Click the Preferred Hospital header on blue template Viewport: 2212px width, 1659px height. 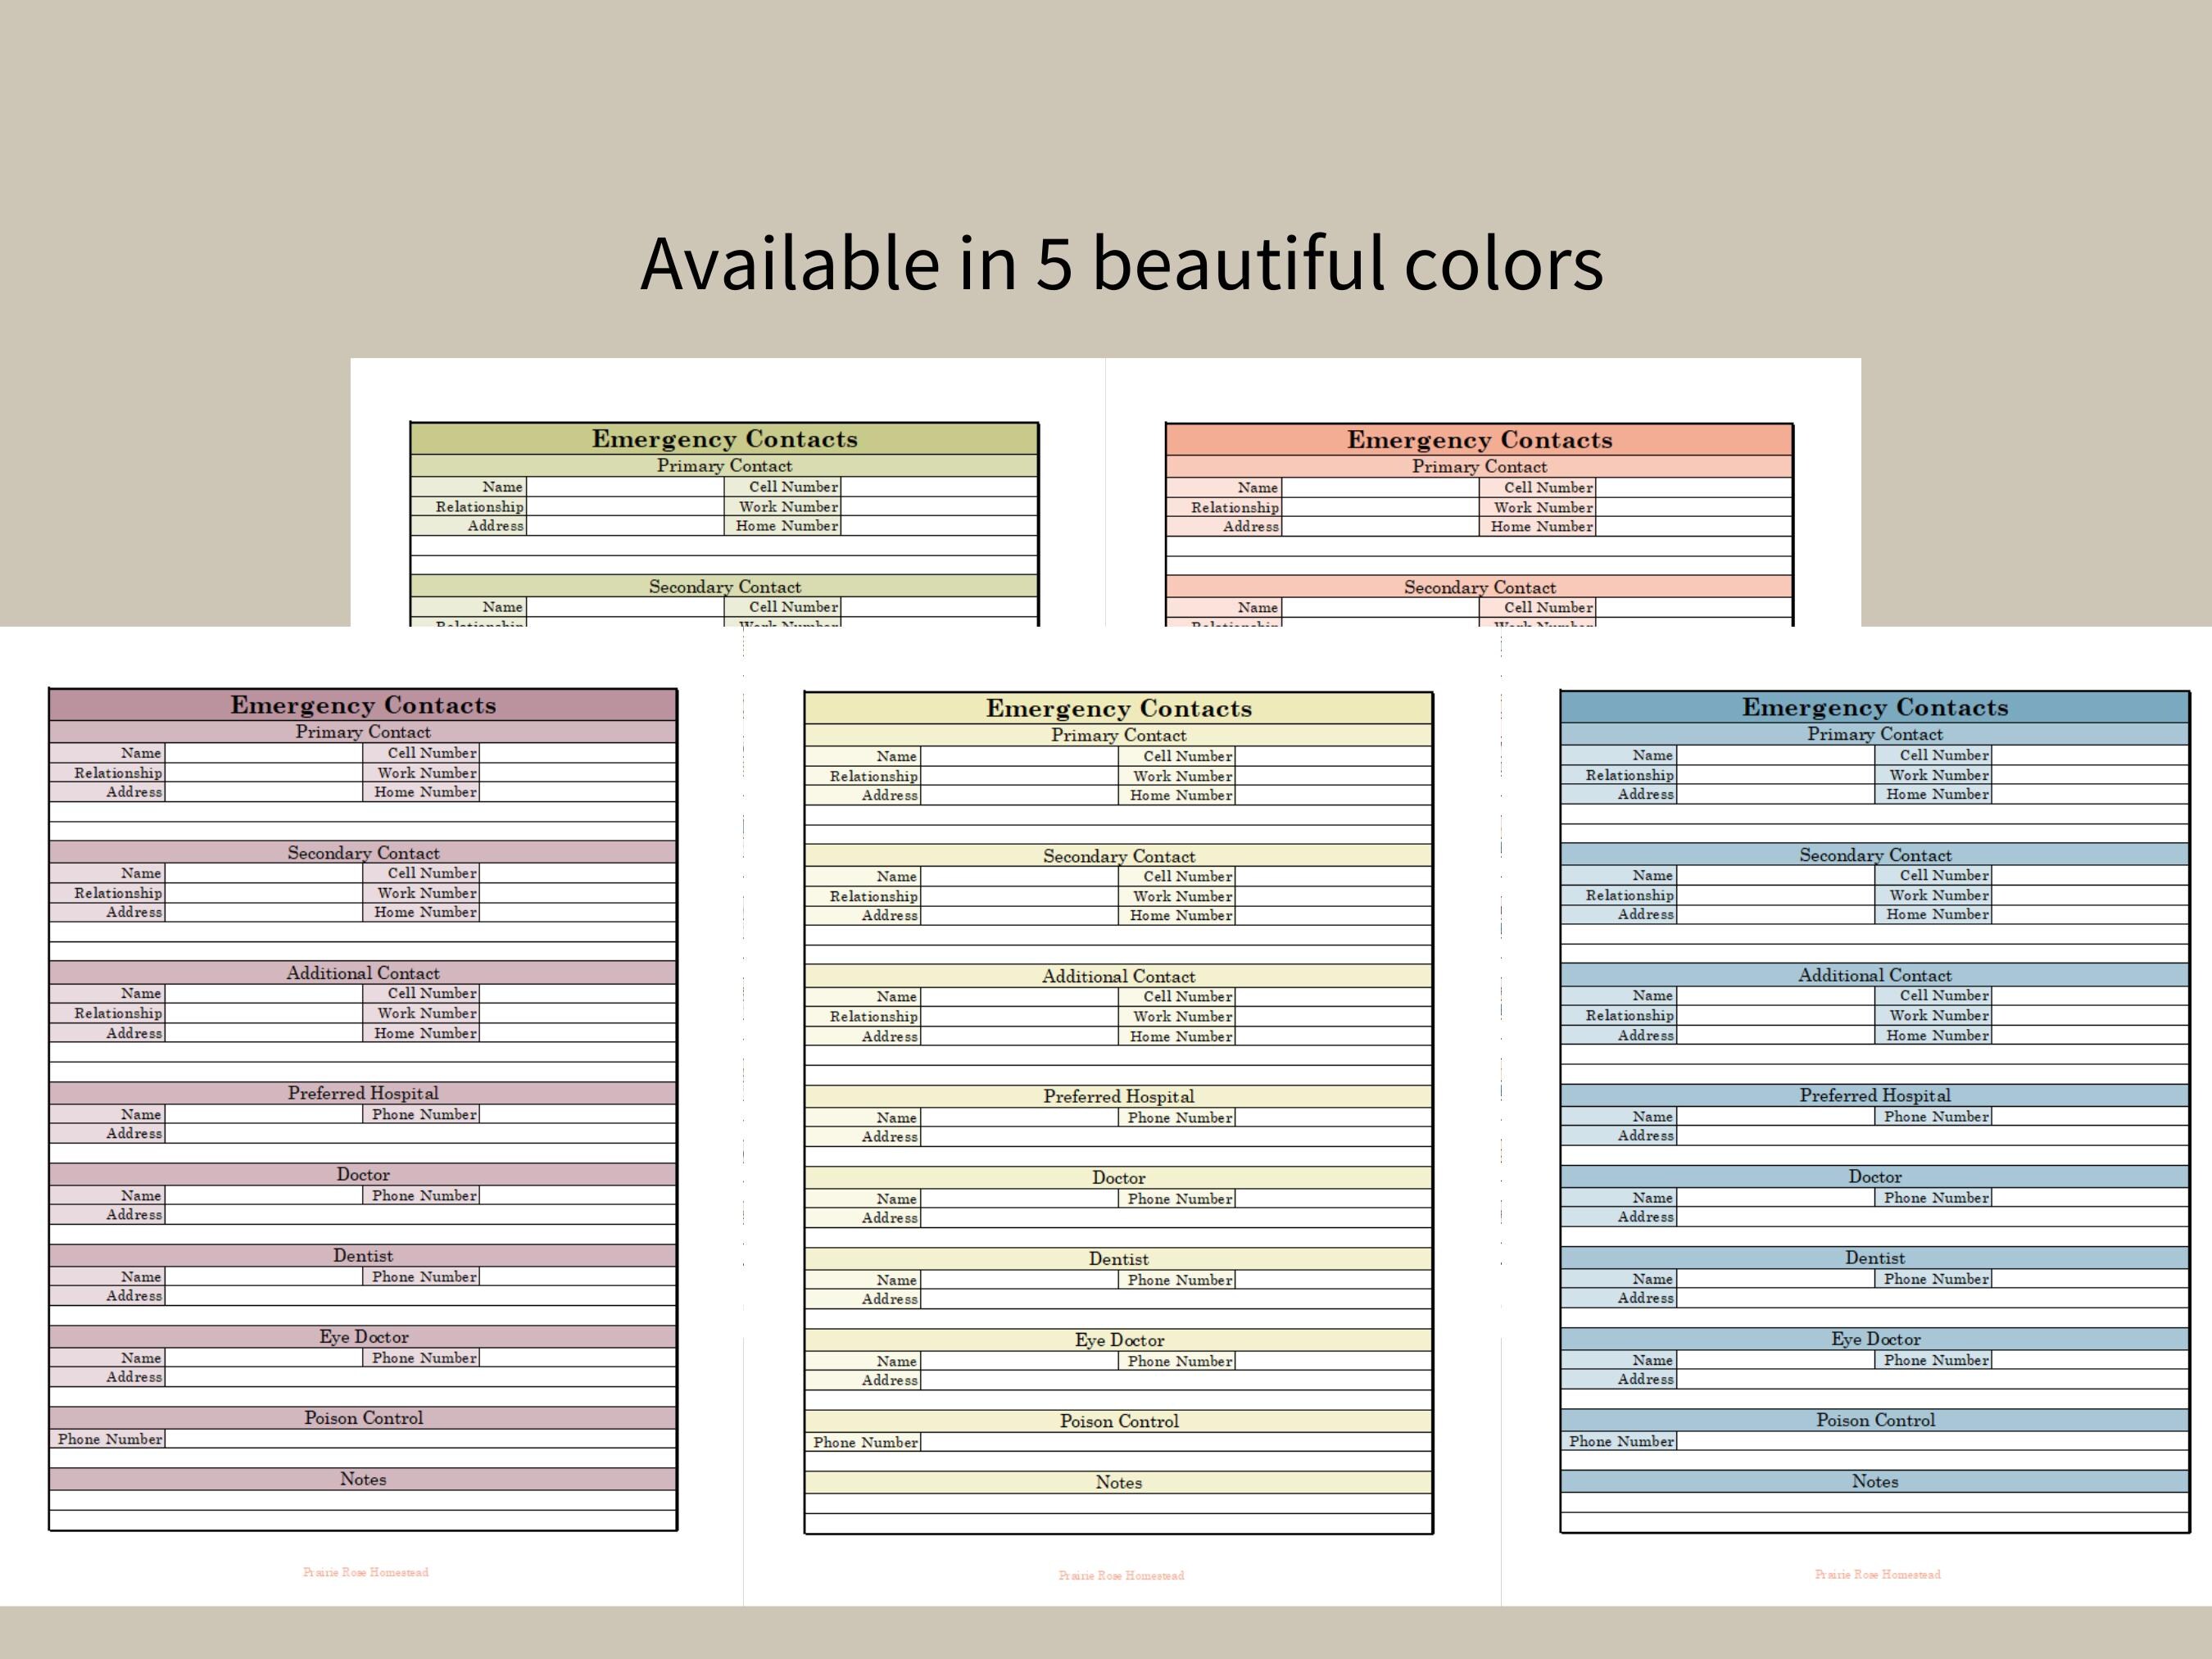point(1876,1095)
